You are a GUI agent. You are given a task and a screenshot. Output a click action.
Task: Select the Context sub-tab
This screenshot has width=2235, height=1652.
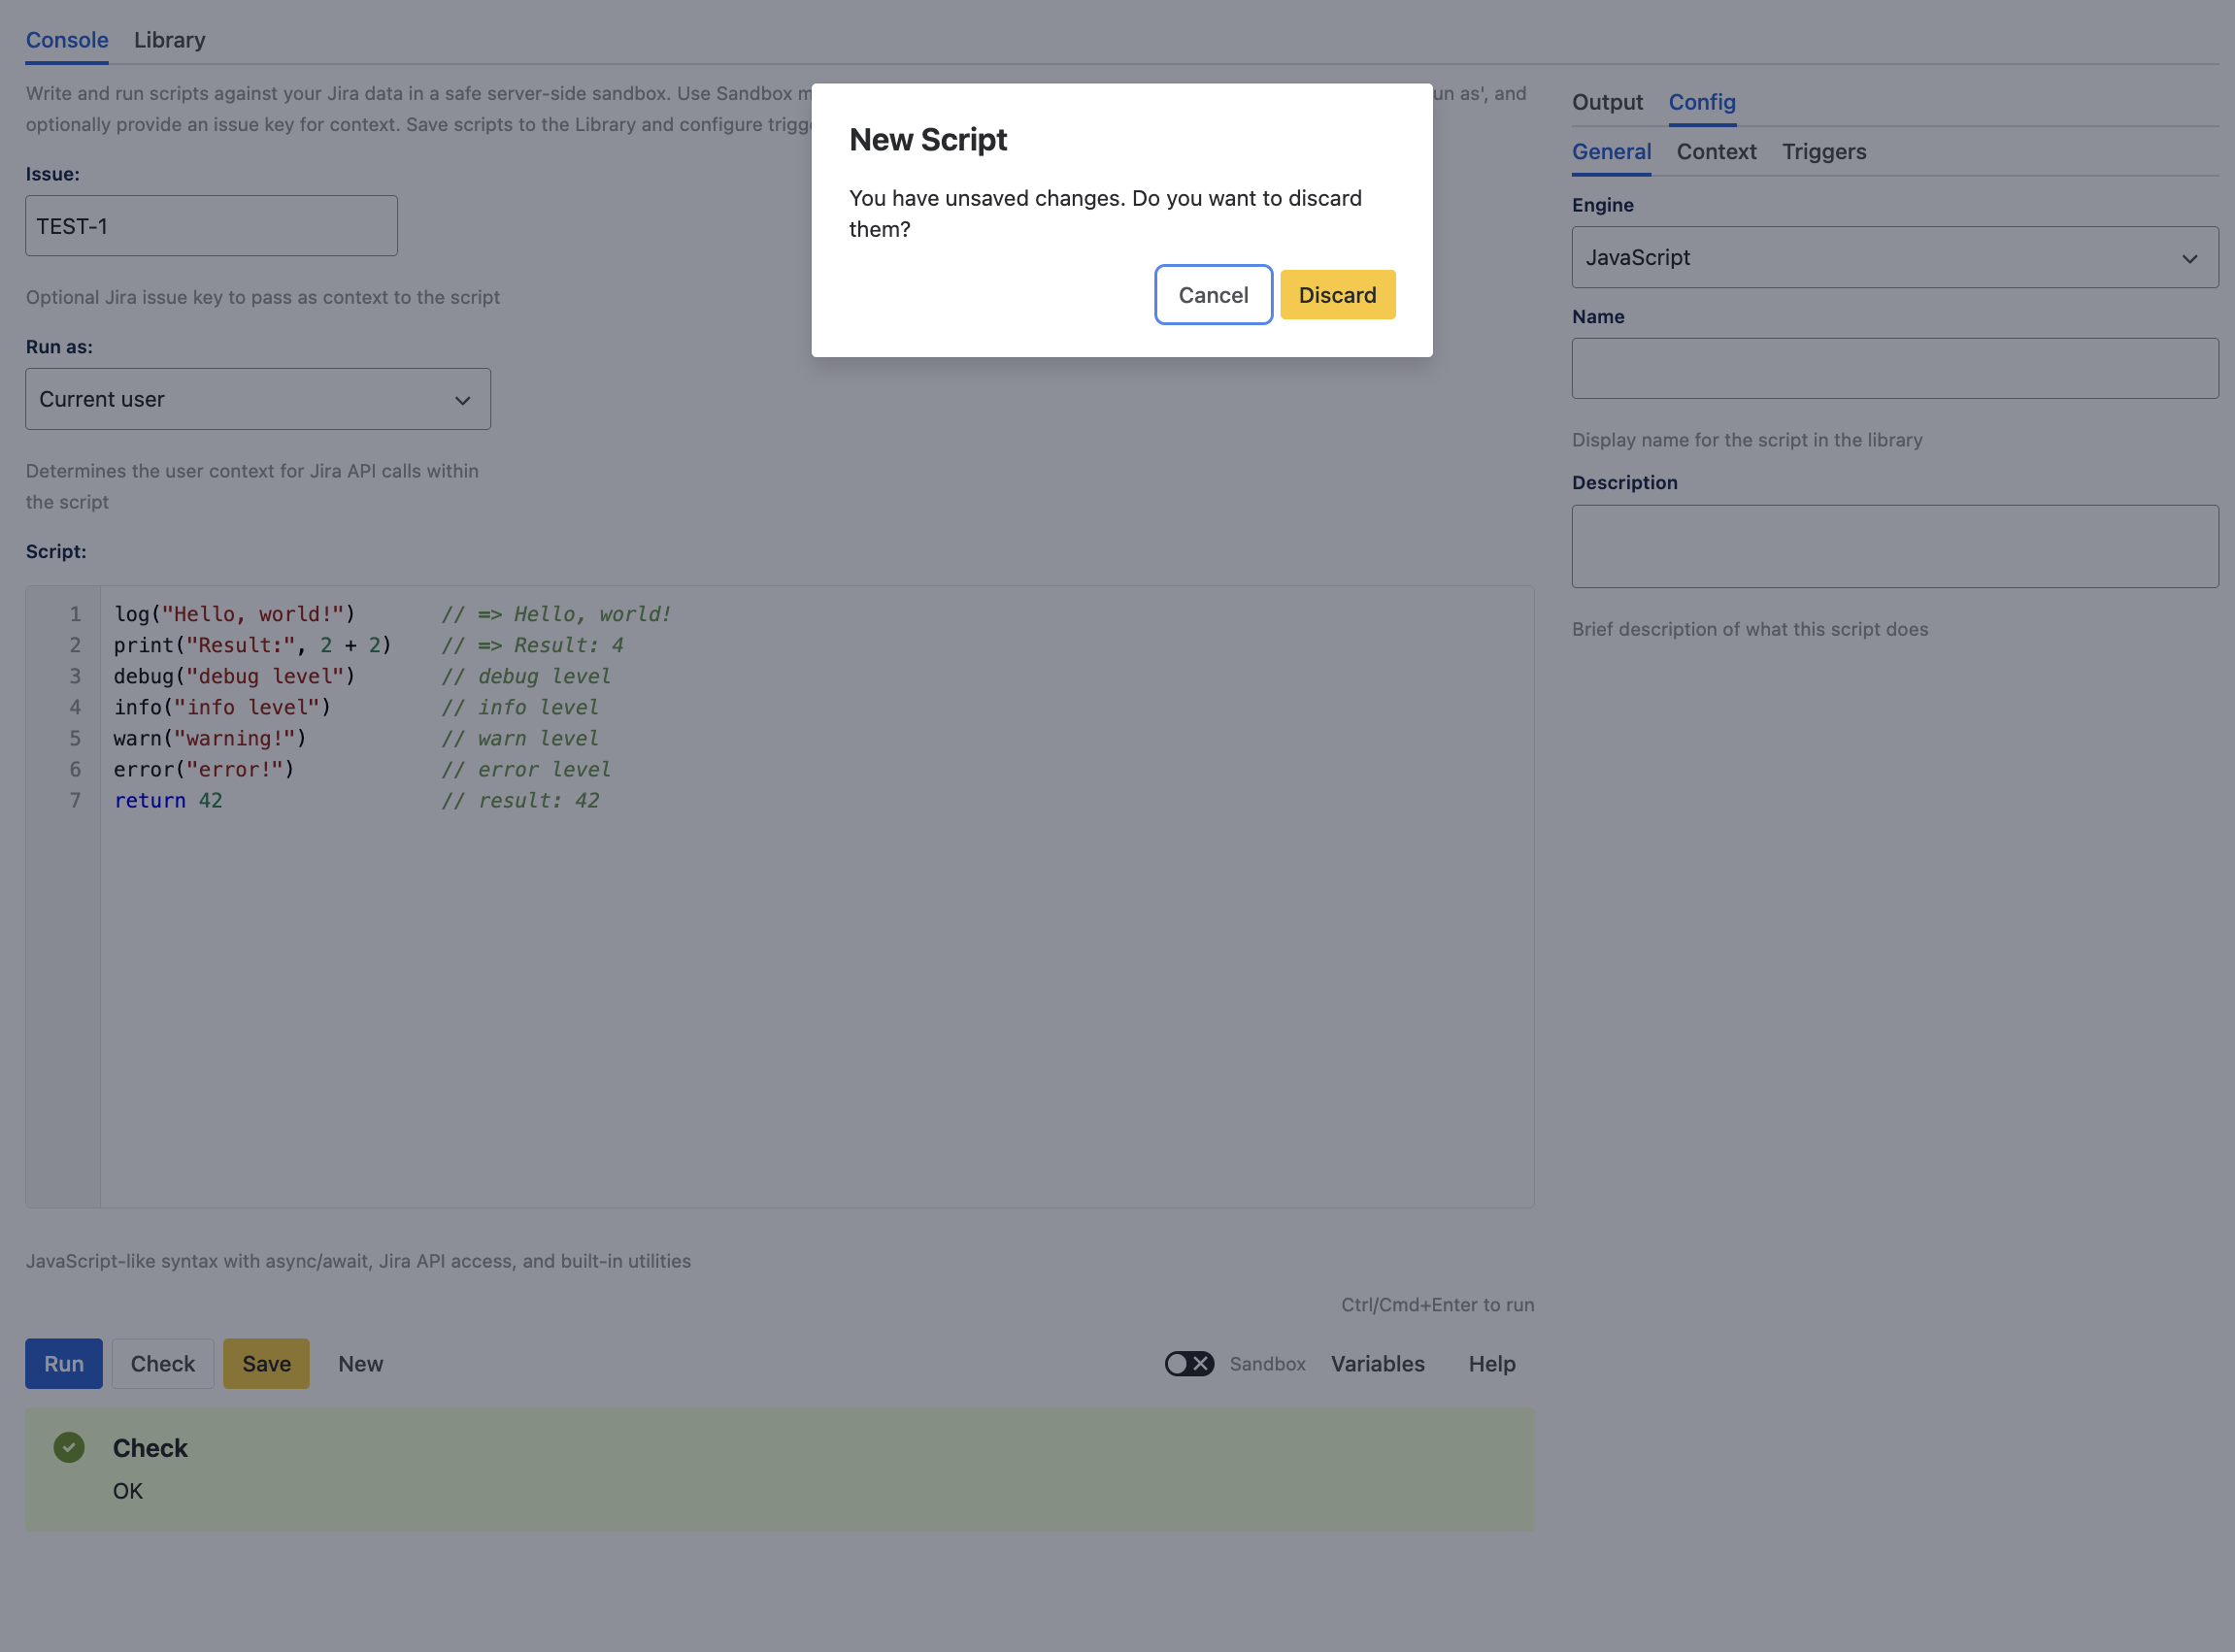tap(1716, 152)
